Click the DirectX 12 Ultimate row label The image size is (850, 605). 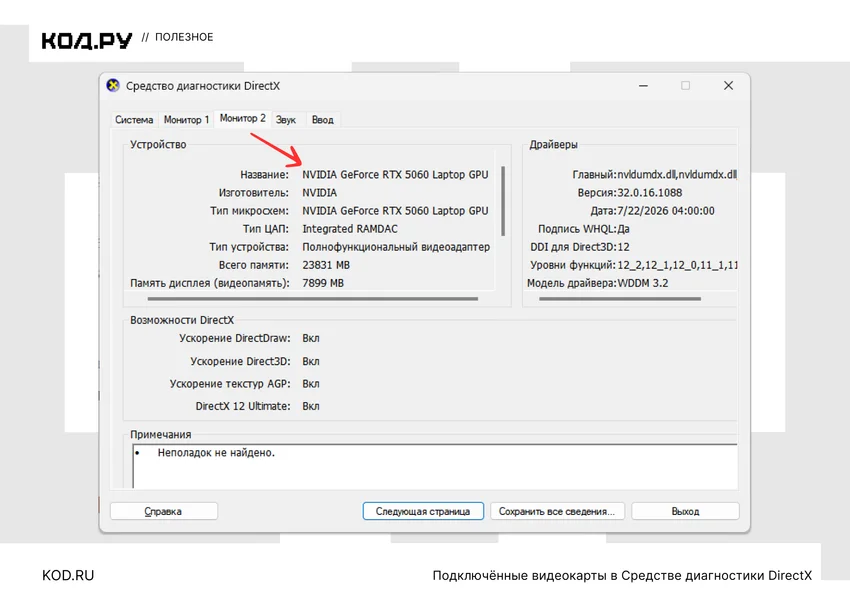pos(243,406)
